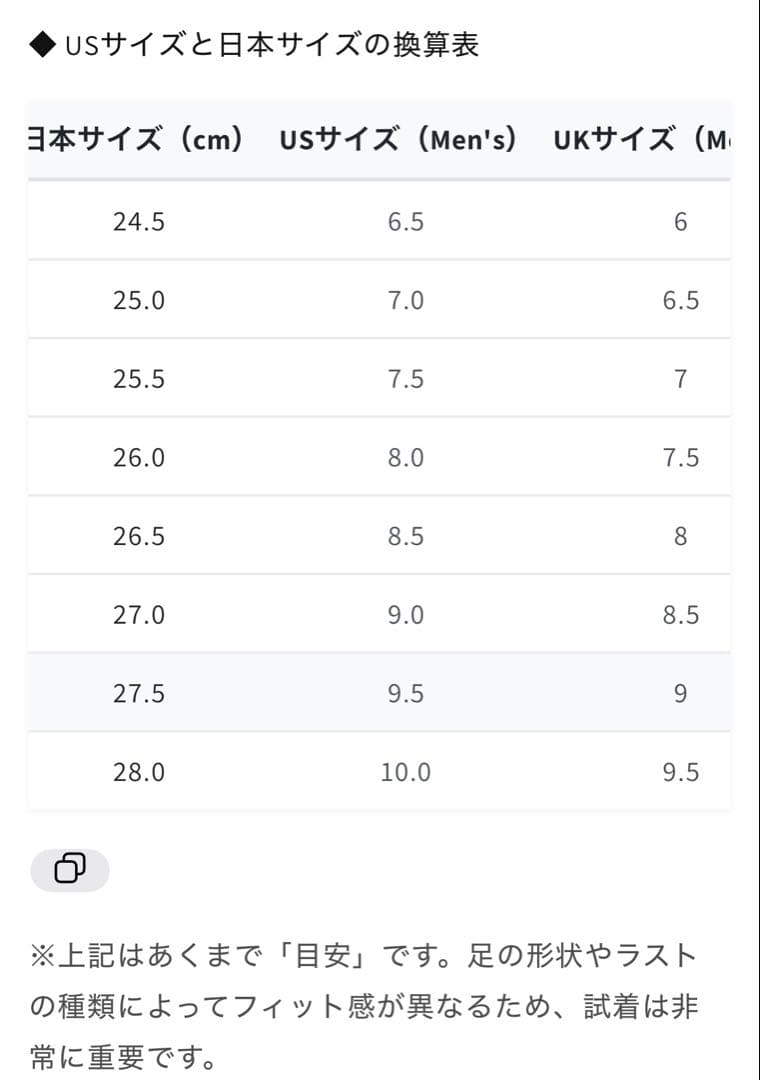Screen dimensions: 760x1080
Task: Click the partially visible UKサイズ column header
Action: (x=642, y=140)
